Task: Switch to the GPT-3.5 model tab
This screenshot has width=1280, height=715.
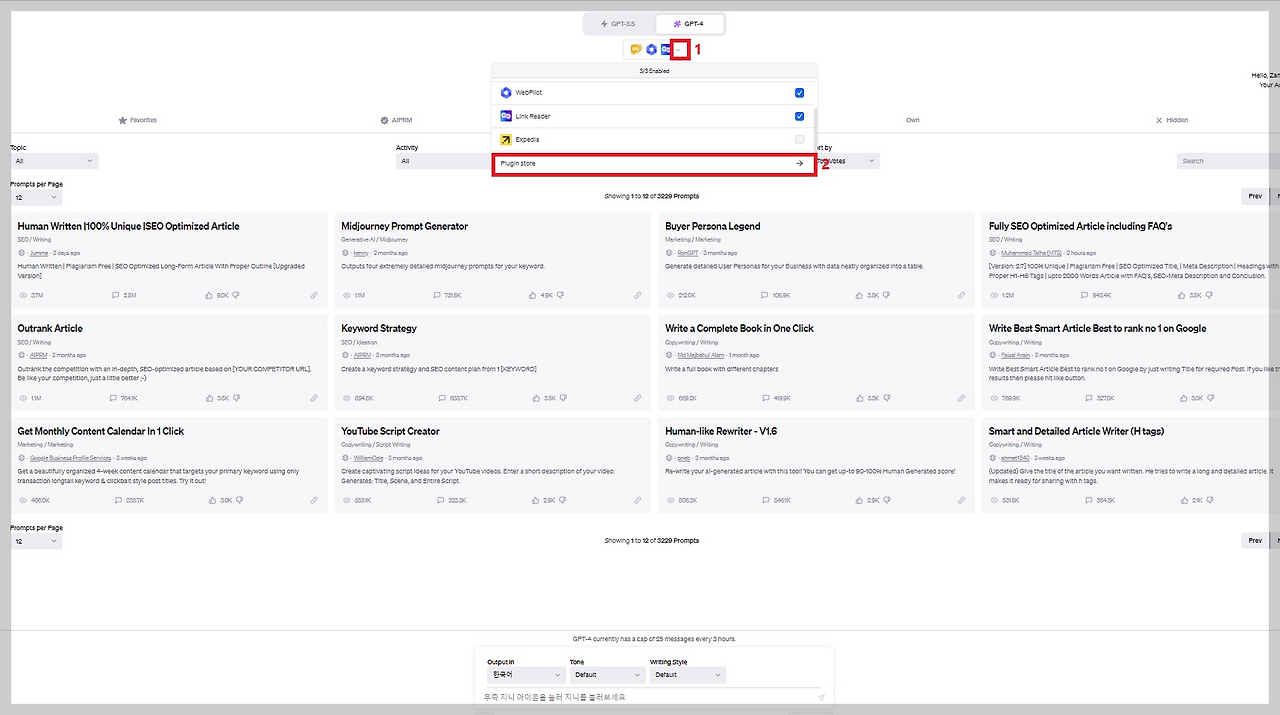Action: click(619, 23)
